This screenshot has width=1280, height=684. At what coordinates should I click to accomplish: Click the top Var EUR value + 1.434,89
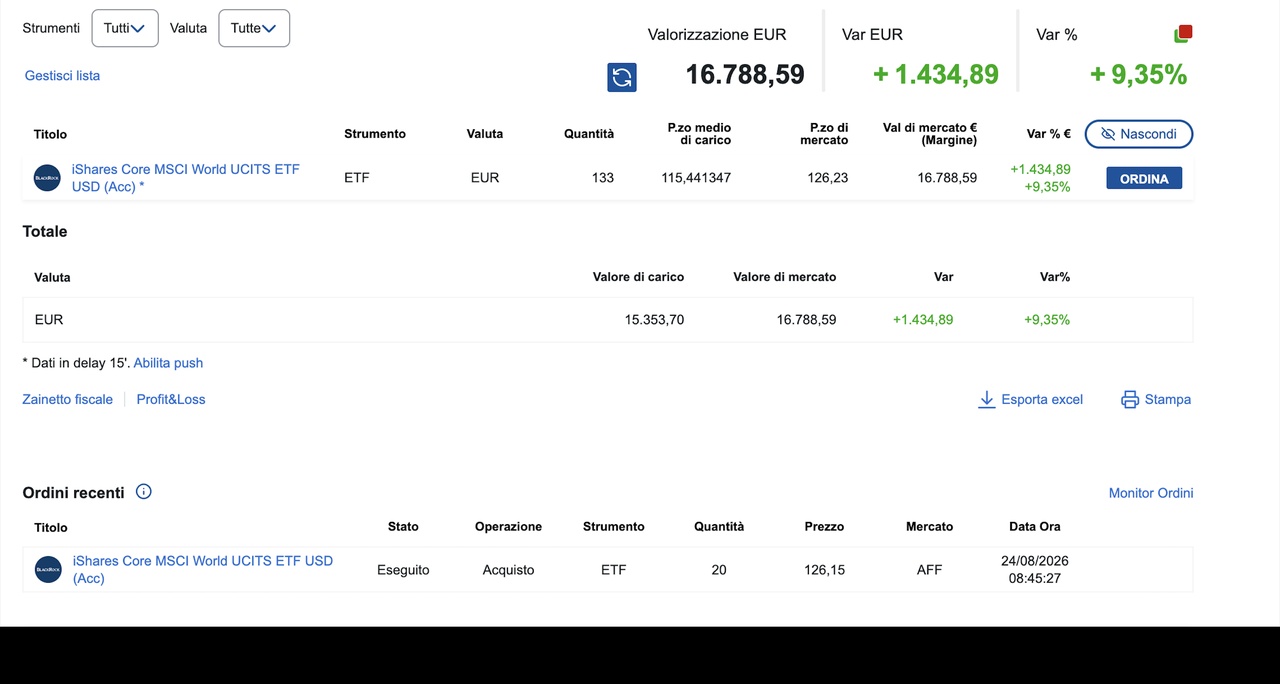936,75
